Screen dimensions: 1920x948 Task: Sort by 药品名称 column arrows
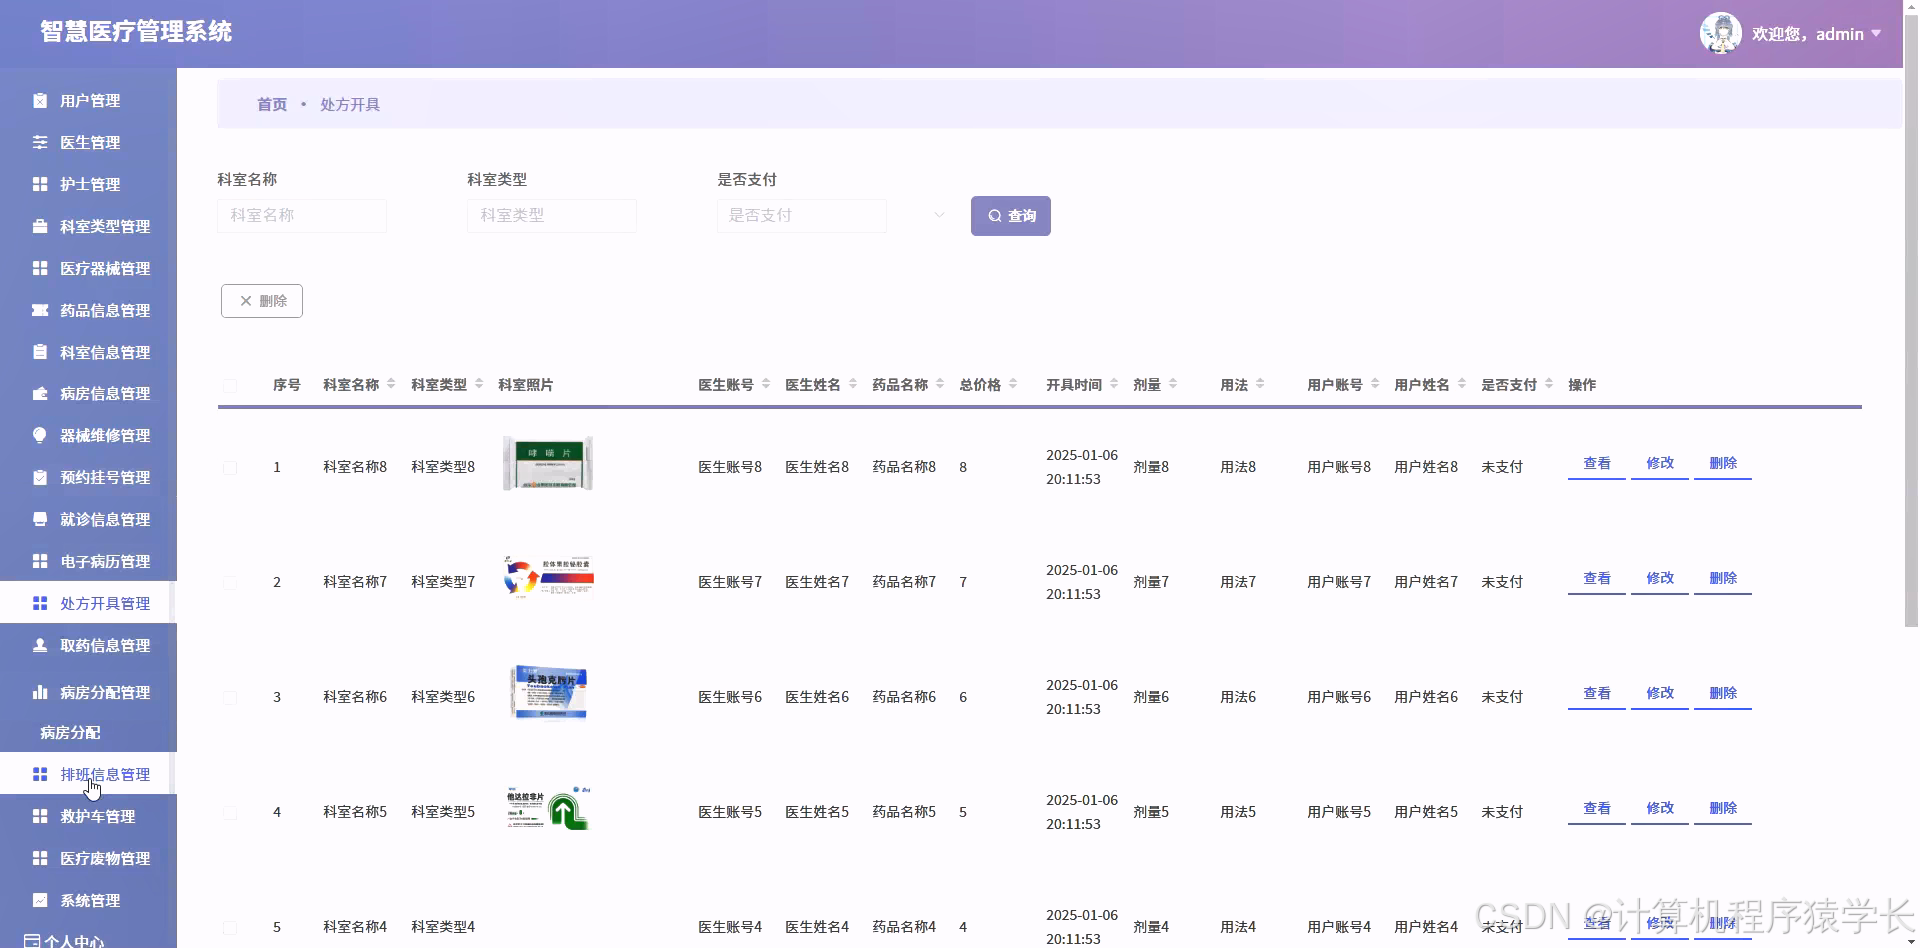coord(940,384)
